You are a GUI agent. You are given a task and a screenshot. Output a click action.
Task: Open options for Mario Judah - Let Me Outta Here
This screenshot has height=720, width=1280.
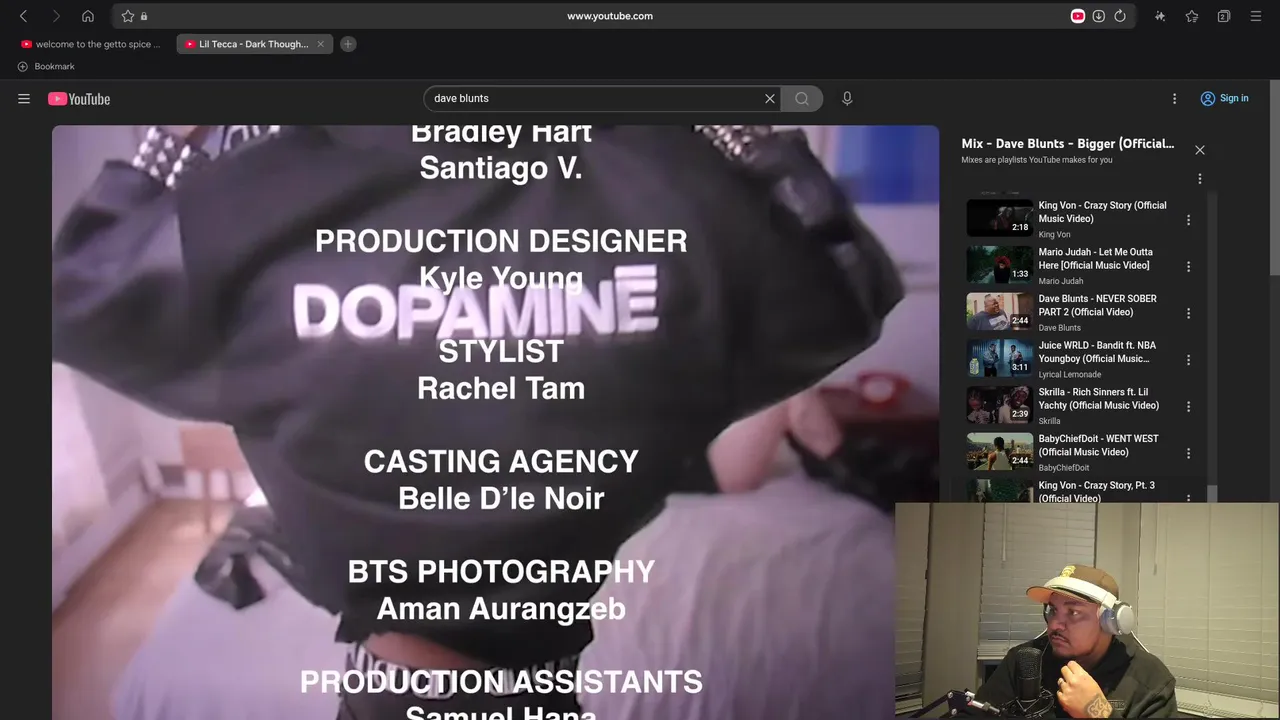[x=1188, y=267]
